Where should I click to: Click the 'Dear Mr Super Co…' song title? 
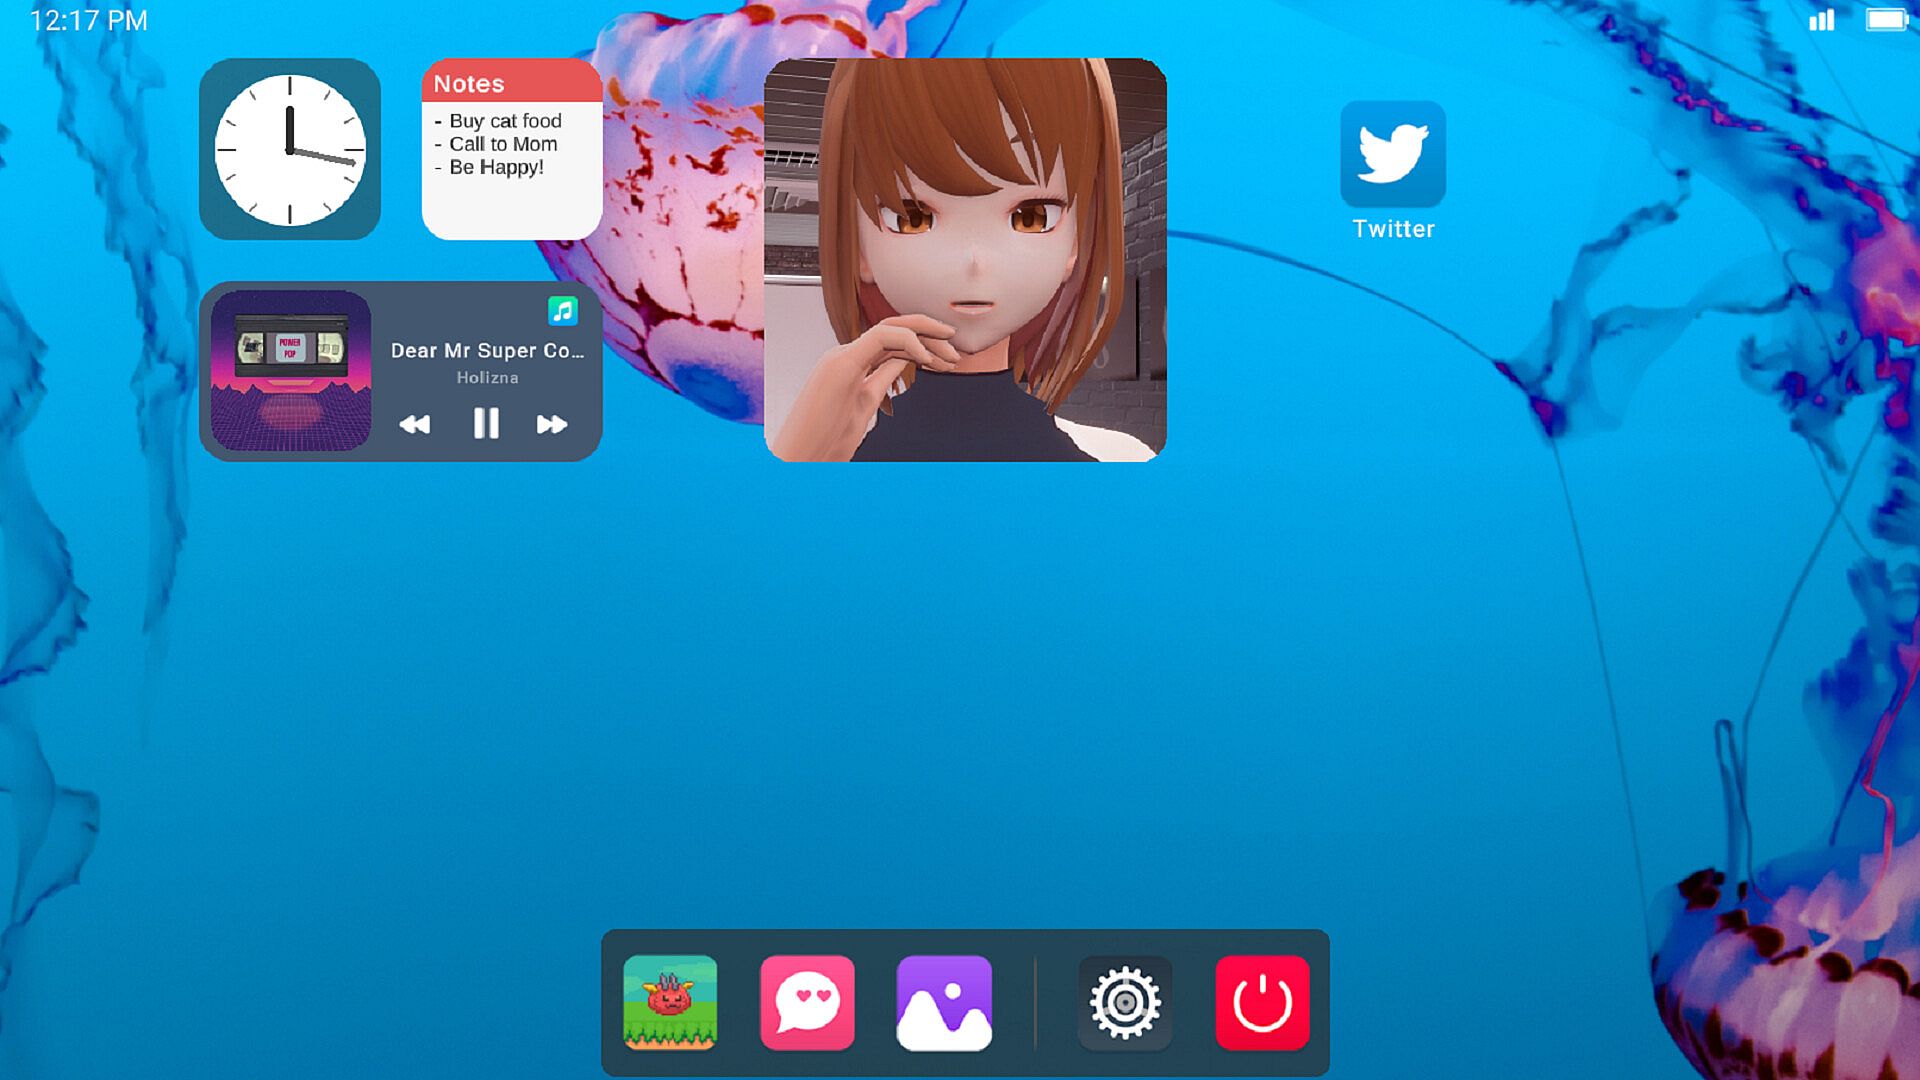pyautogui.click(x=487, y=351)
